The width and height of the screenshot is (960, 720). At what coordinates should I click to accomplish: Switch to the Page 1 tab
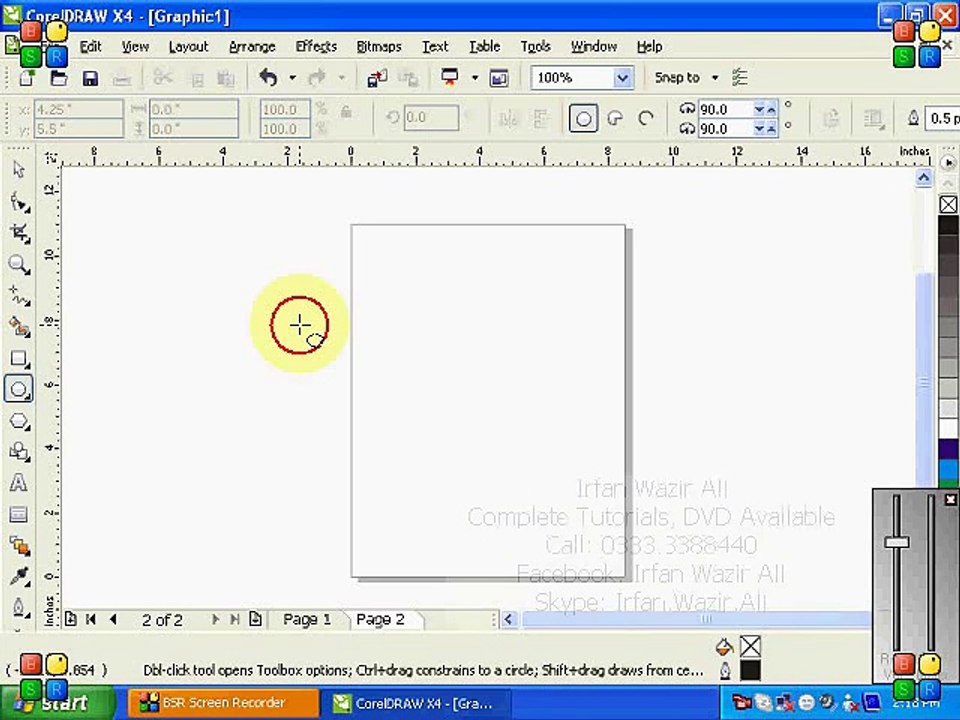[307, 620]
